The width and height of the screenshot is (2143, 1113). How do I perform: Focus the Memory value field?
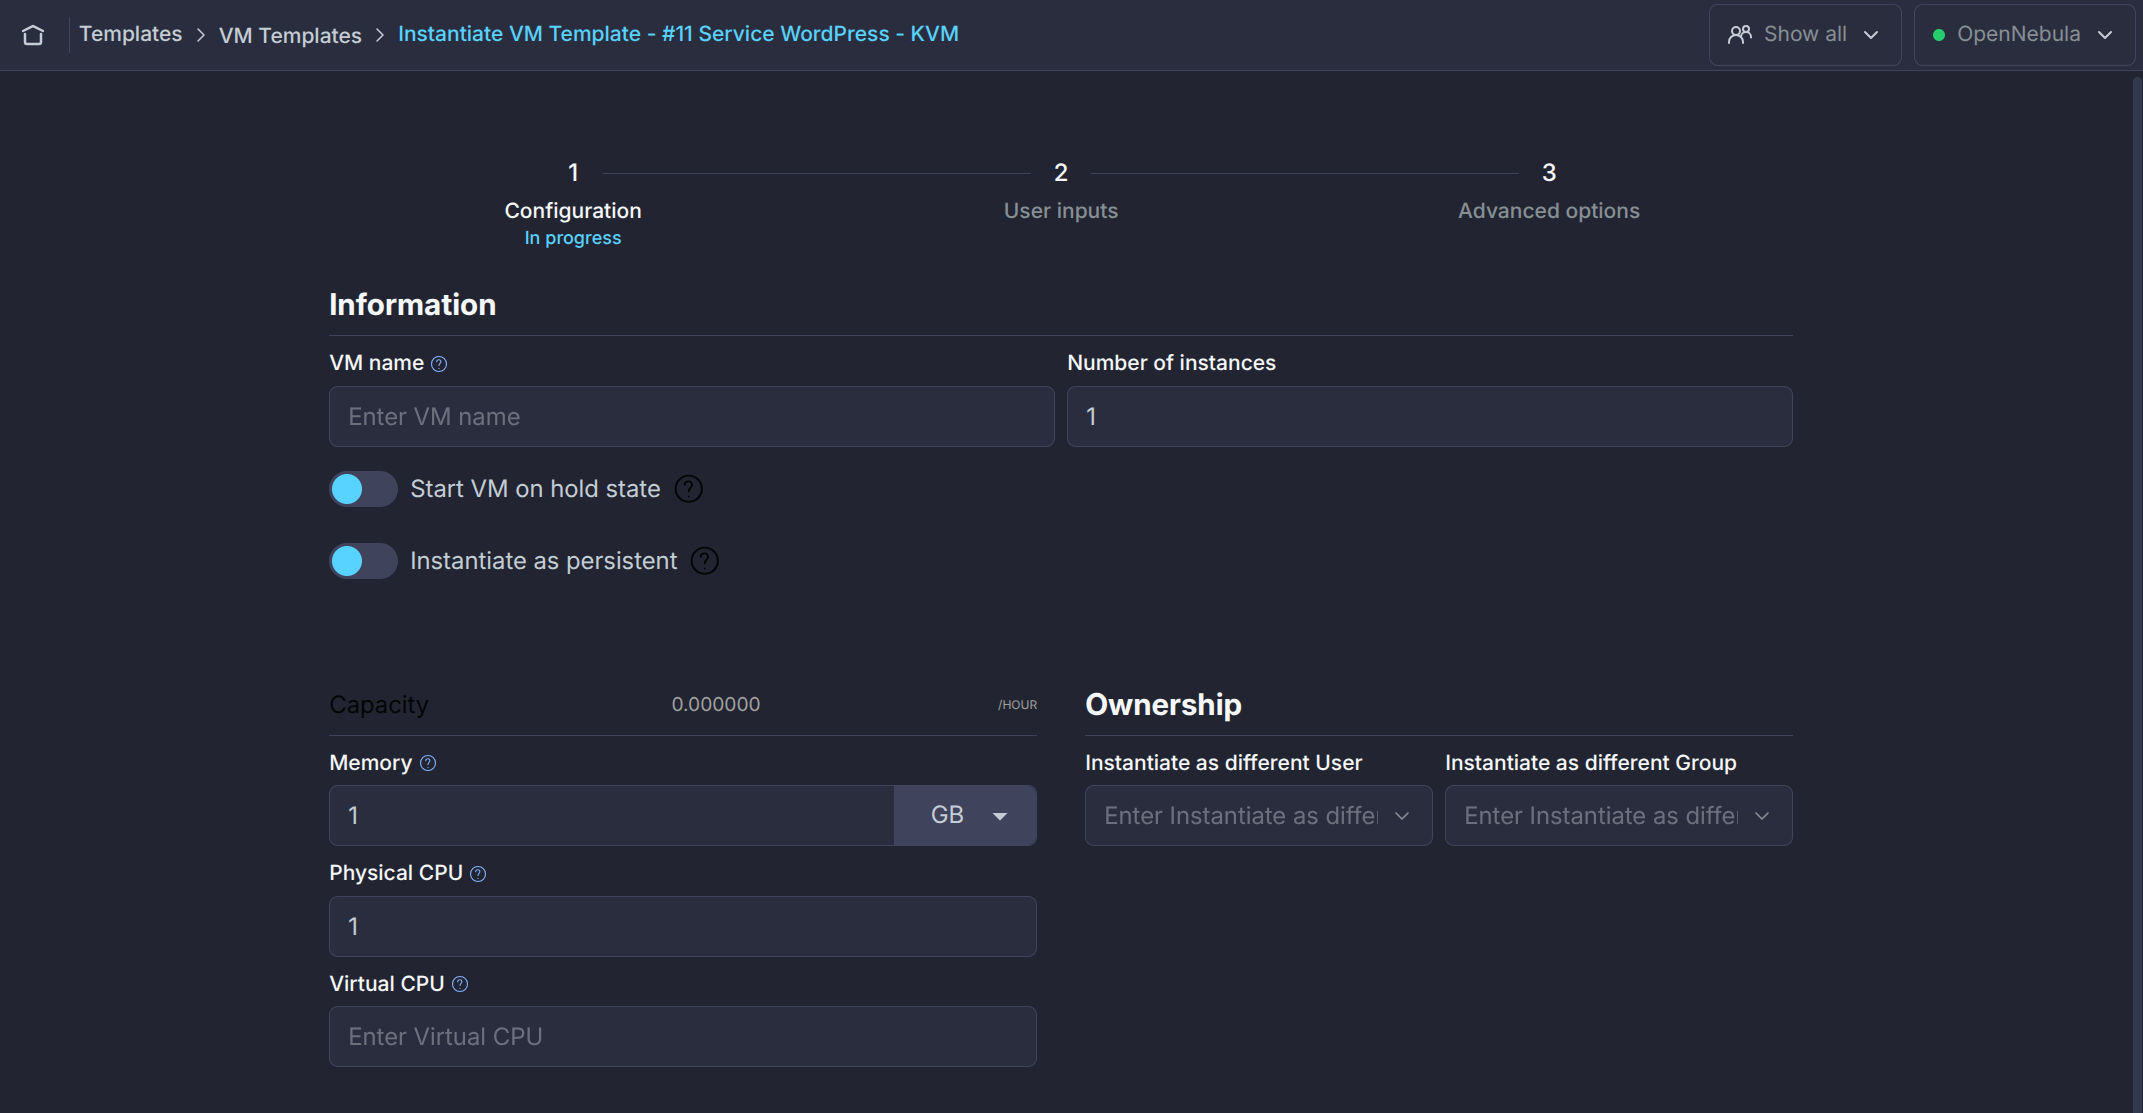(612, 816)
